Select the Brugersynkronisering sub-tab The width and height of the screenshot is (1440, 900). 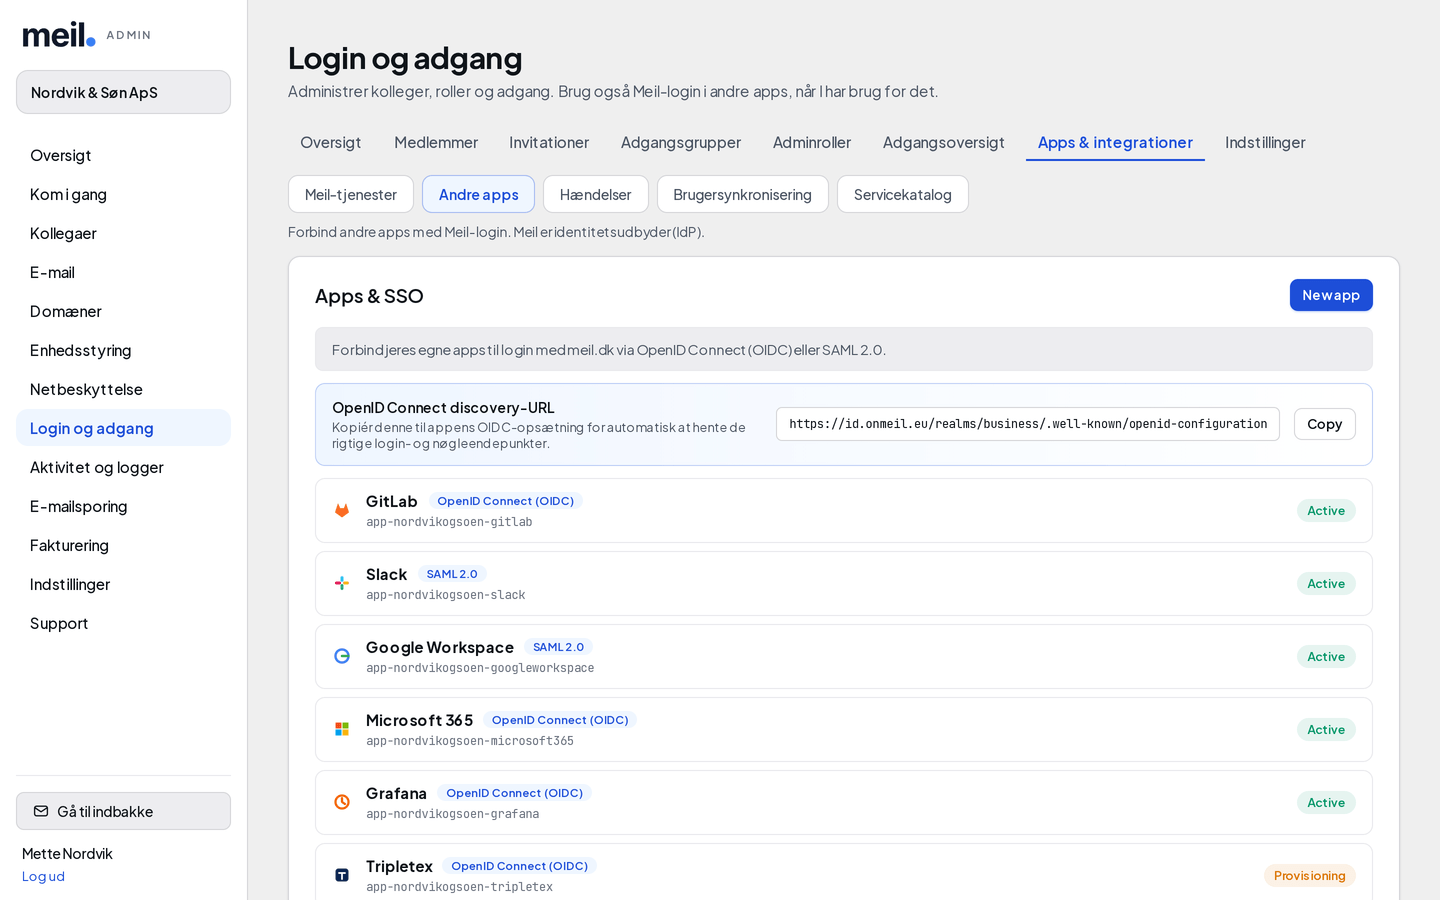[x=742, y=194]
